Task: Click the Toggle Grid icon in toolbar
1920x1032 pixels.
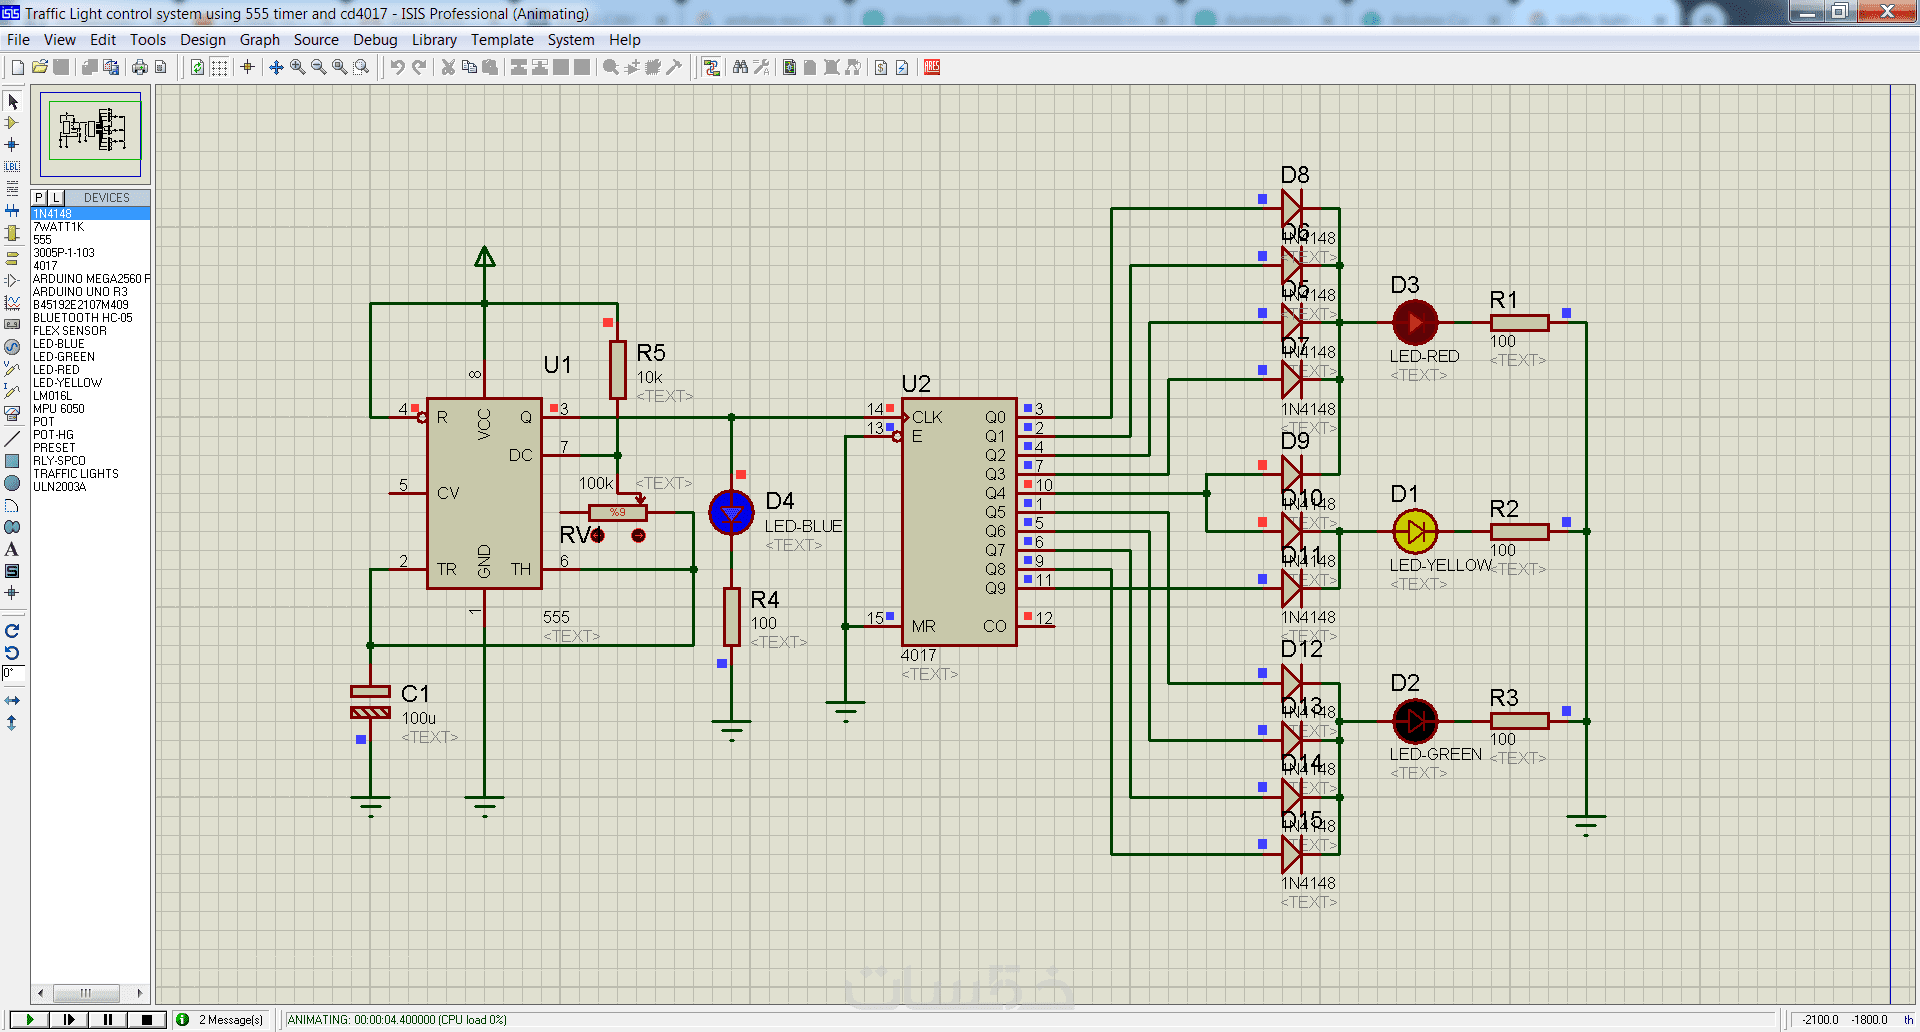Action: pos(219,67)
